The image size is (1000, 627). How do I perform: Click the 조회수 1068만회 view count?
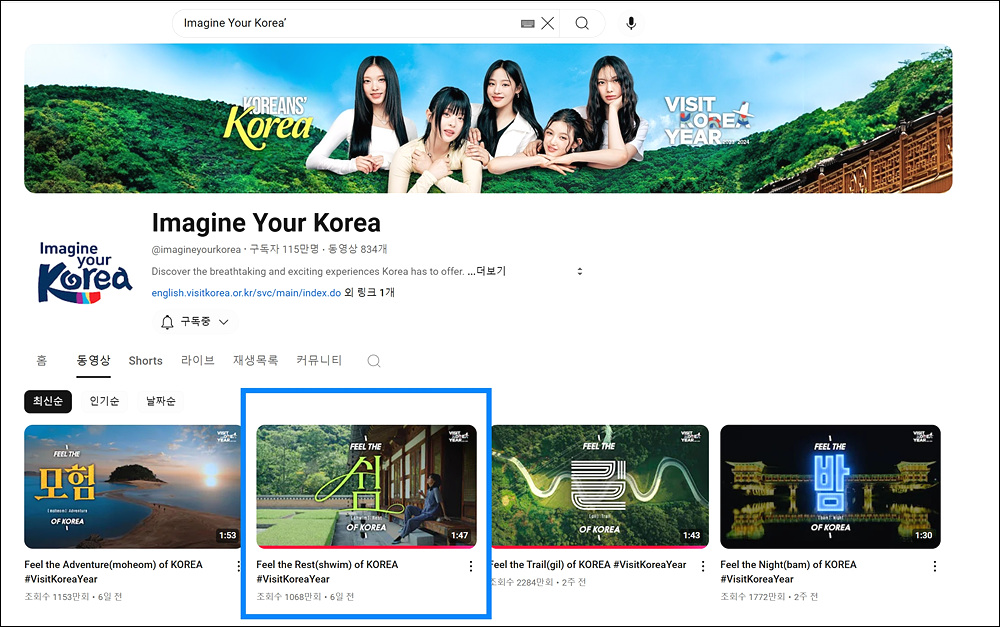pos(288,597)
